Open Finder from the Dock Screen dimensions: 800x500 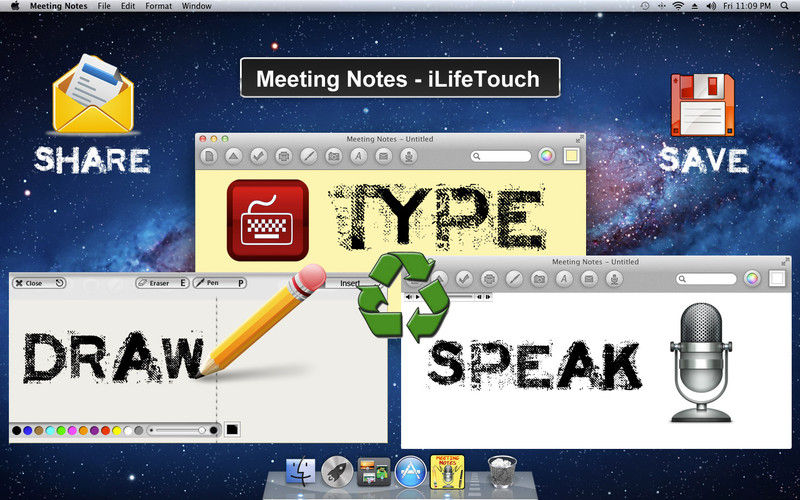(x=301, y=471)
